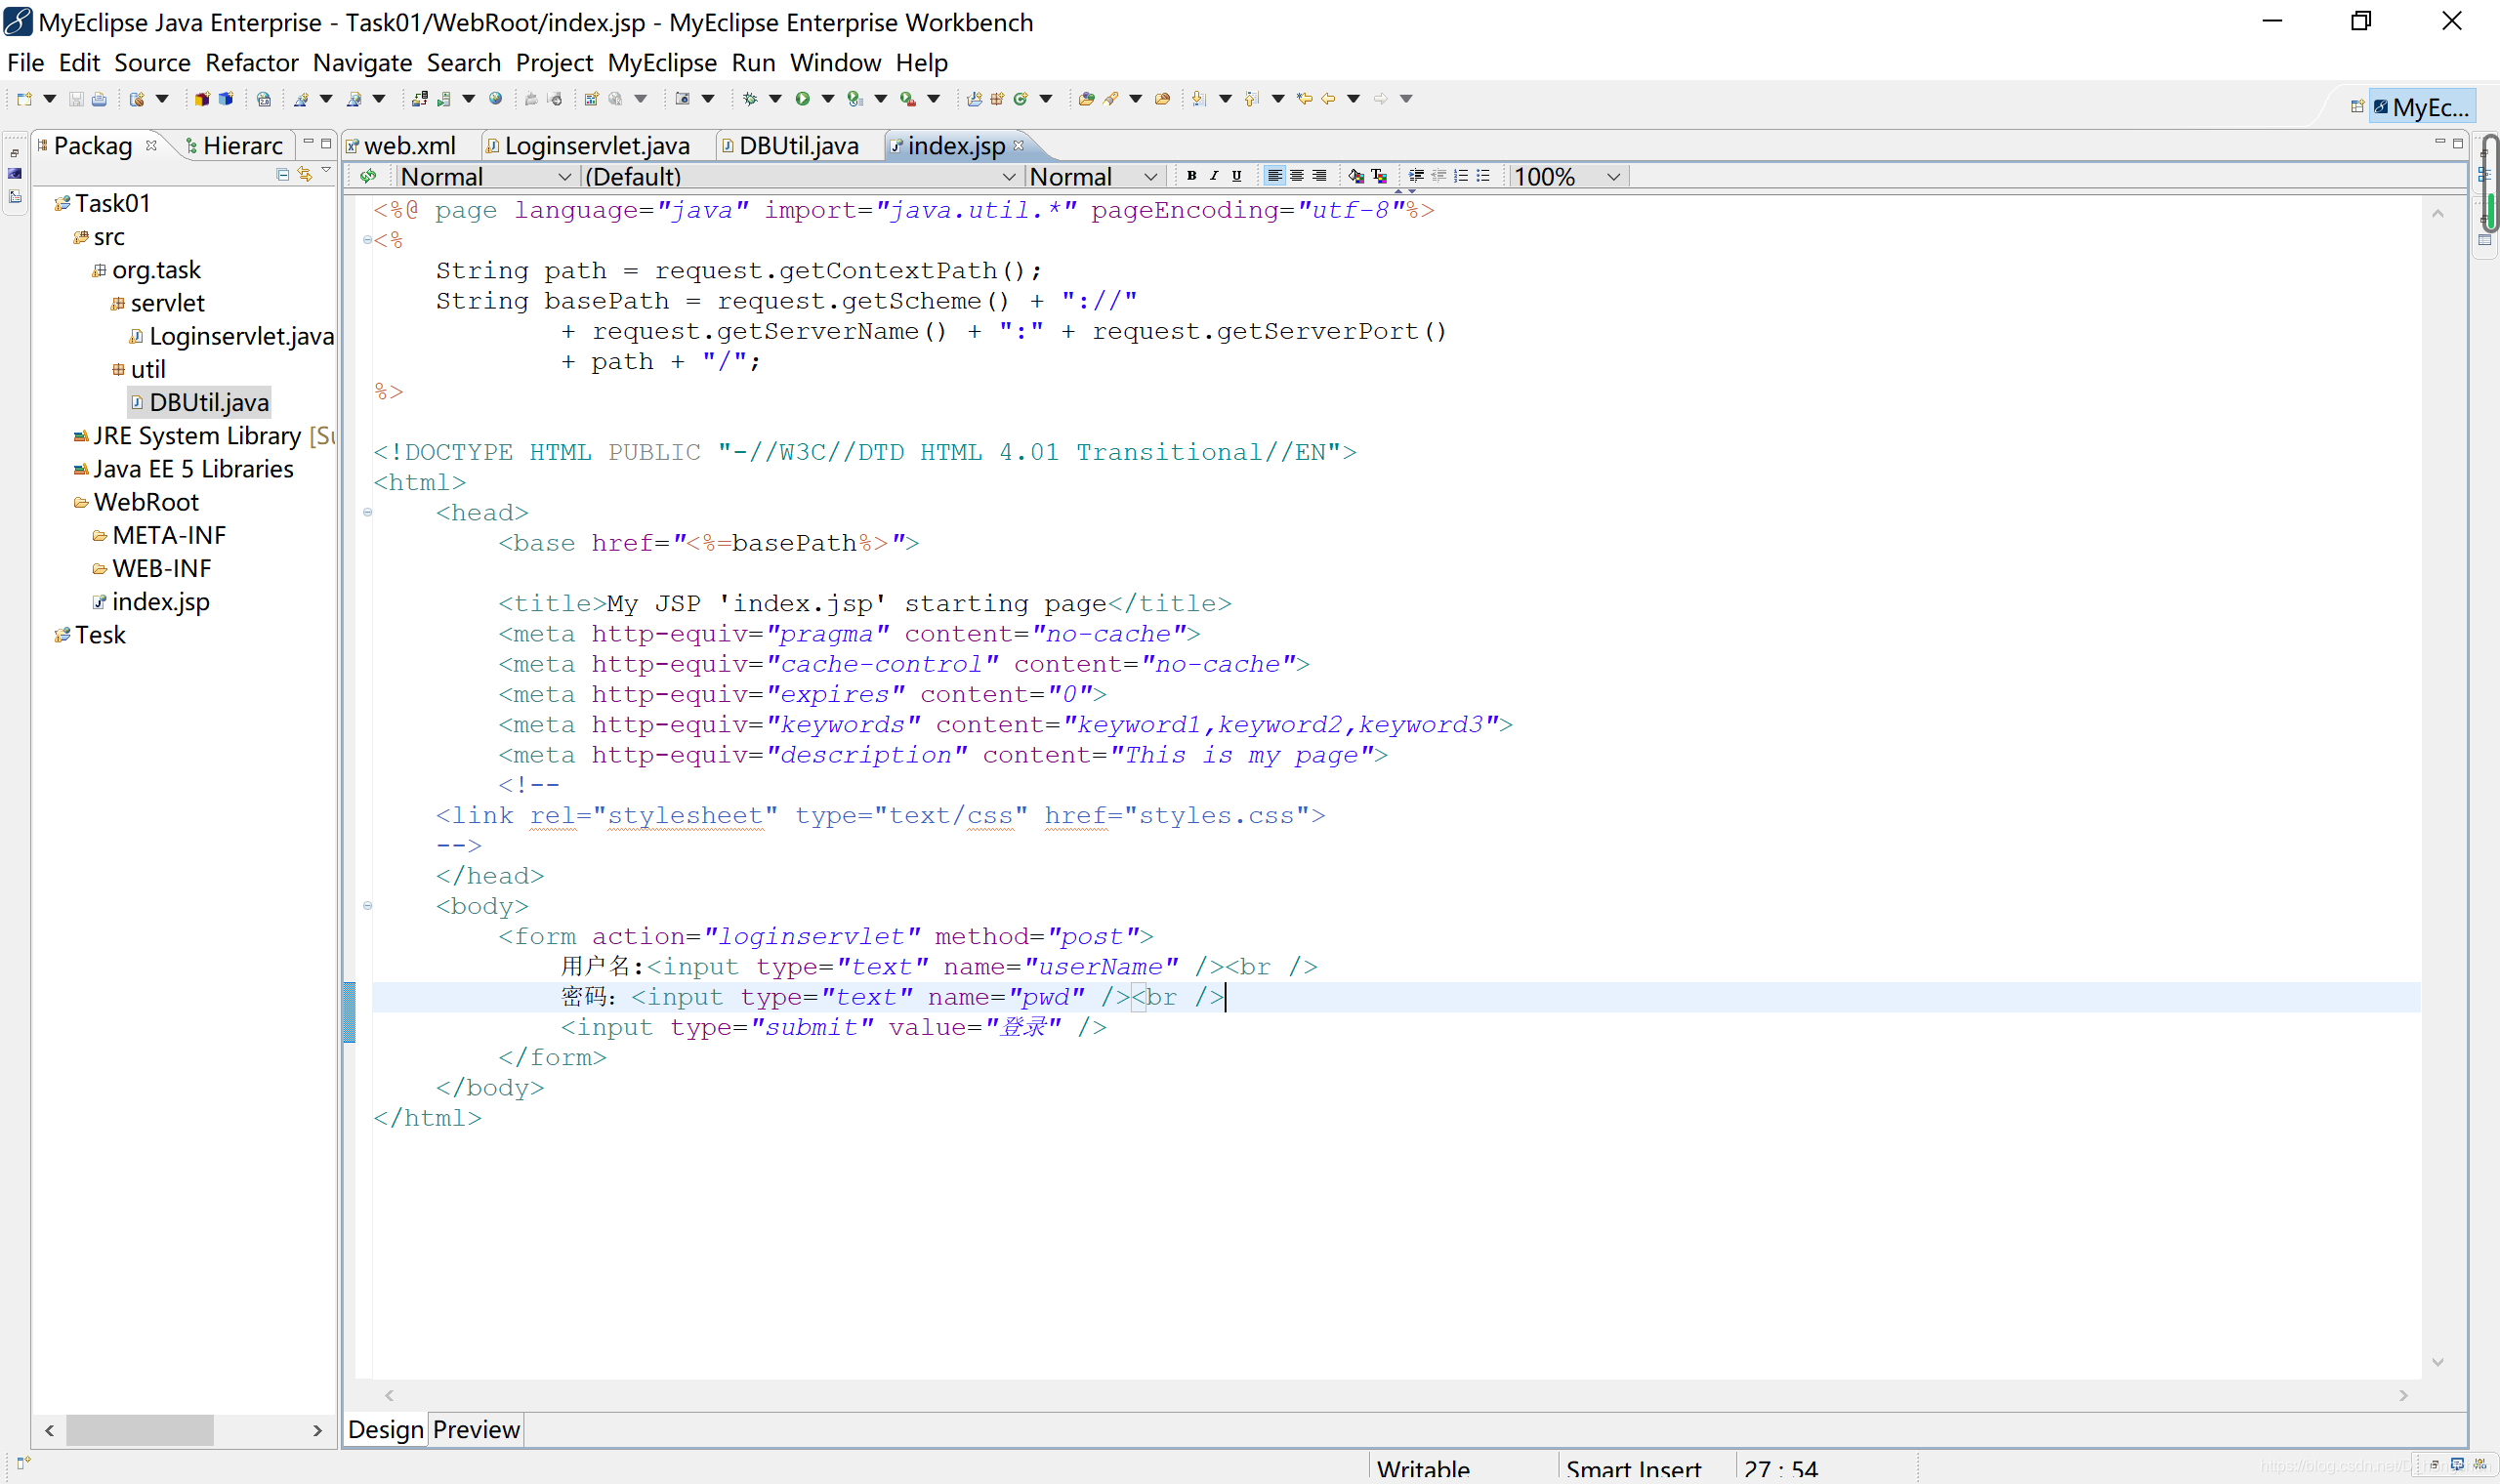This screenshot has width=2500, height=1484.
Task: Select JRE System Library node
Action: pos(203,435)
